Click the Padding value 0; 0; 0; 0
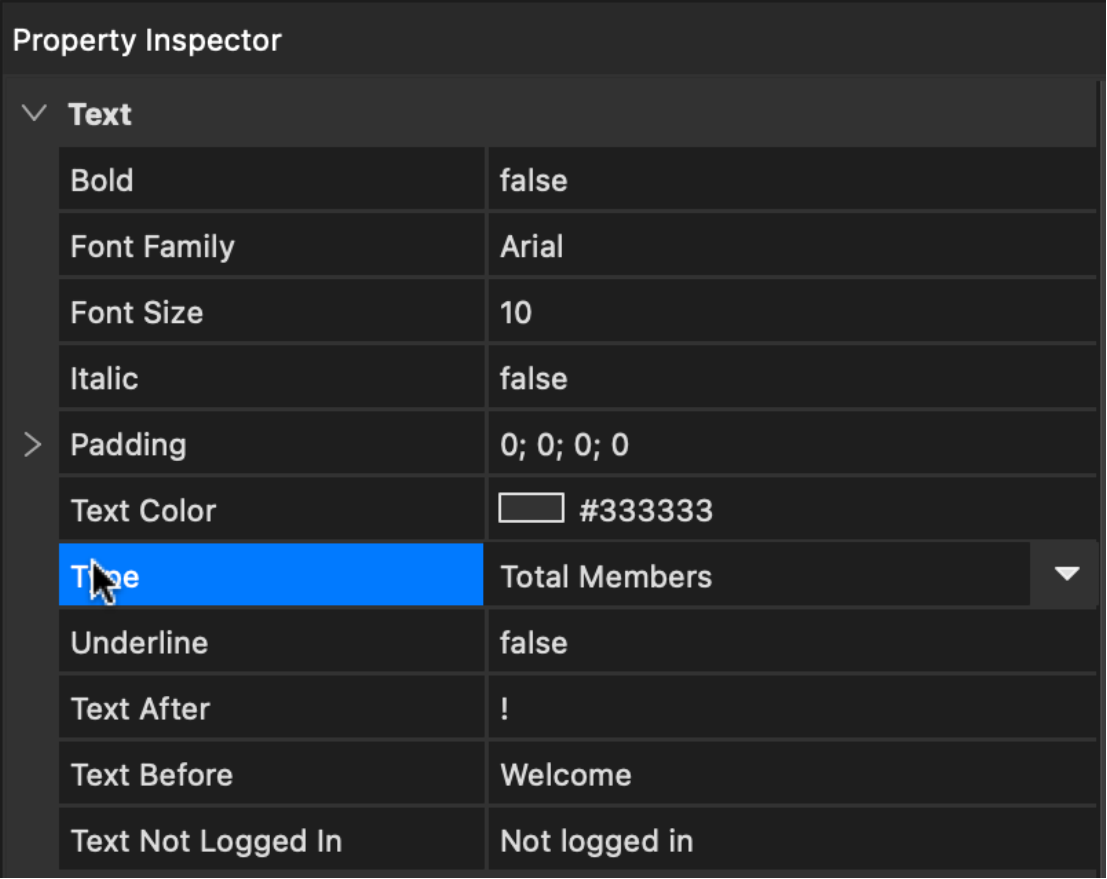This screenshot has height=879, width=1107. coord(564,445)
